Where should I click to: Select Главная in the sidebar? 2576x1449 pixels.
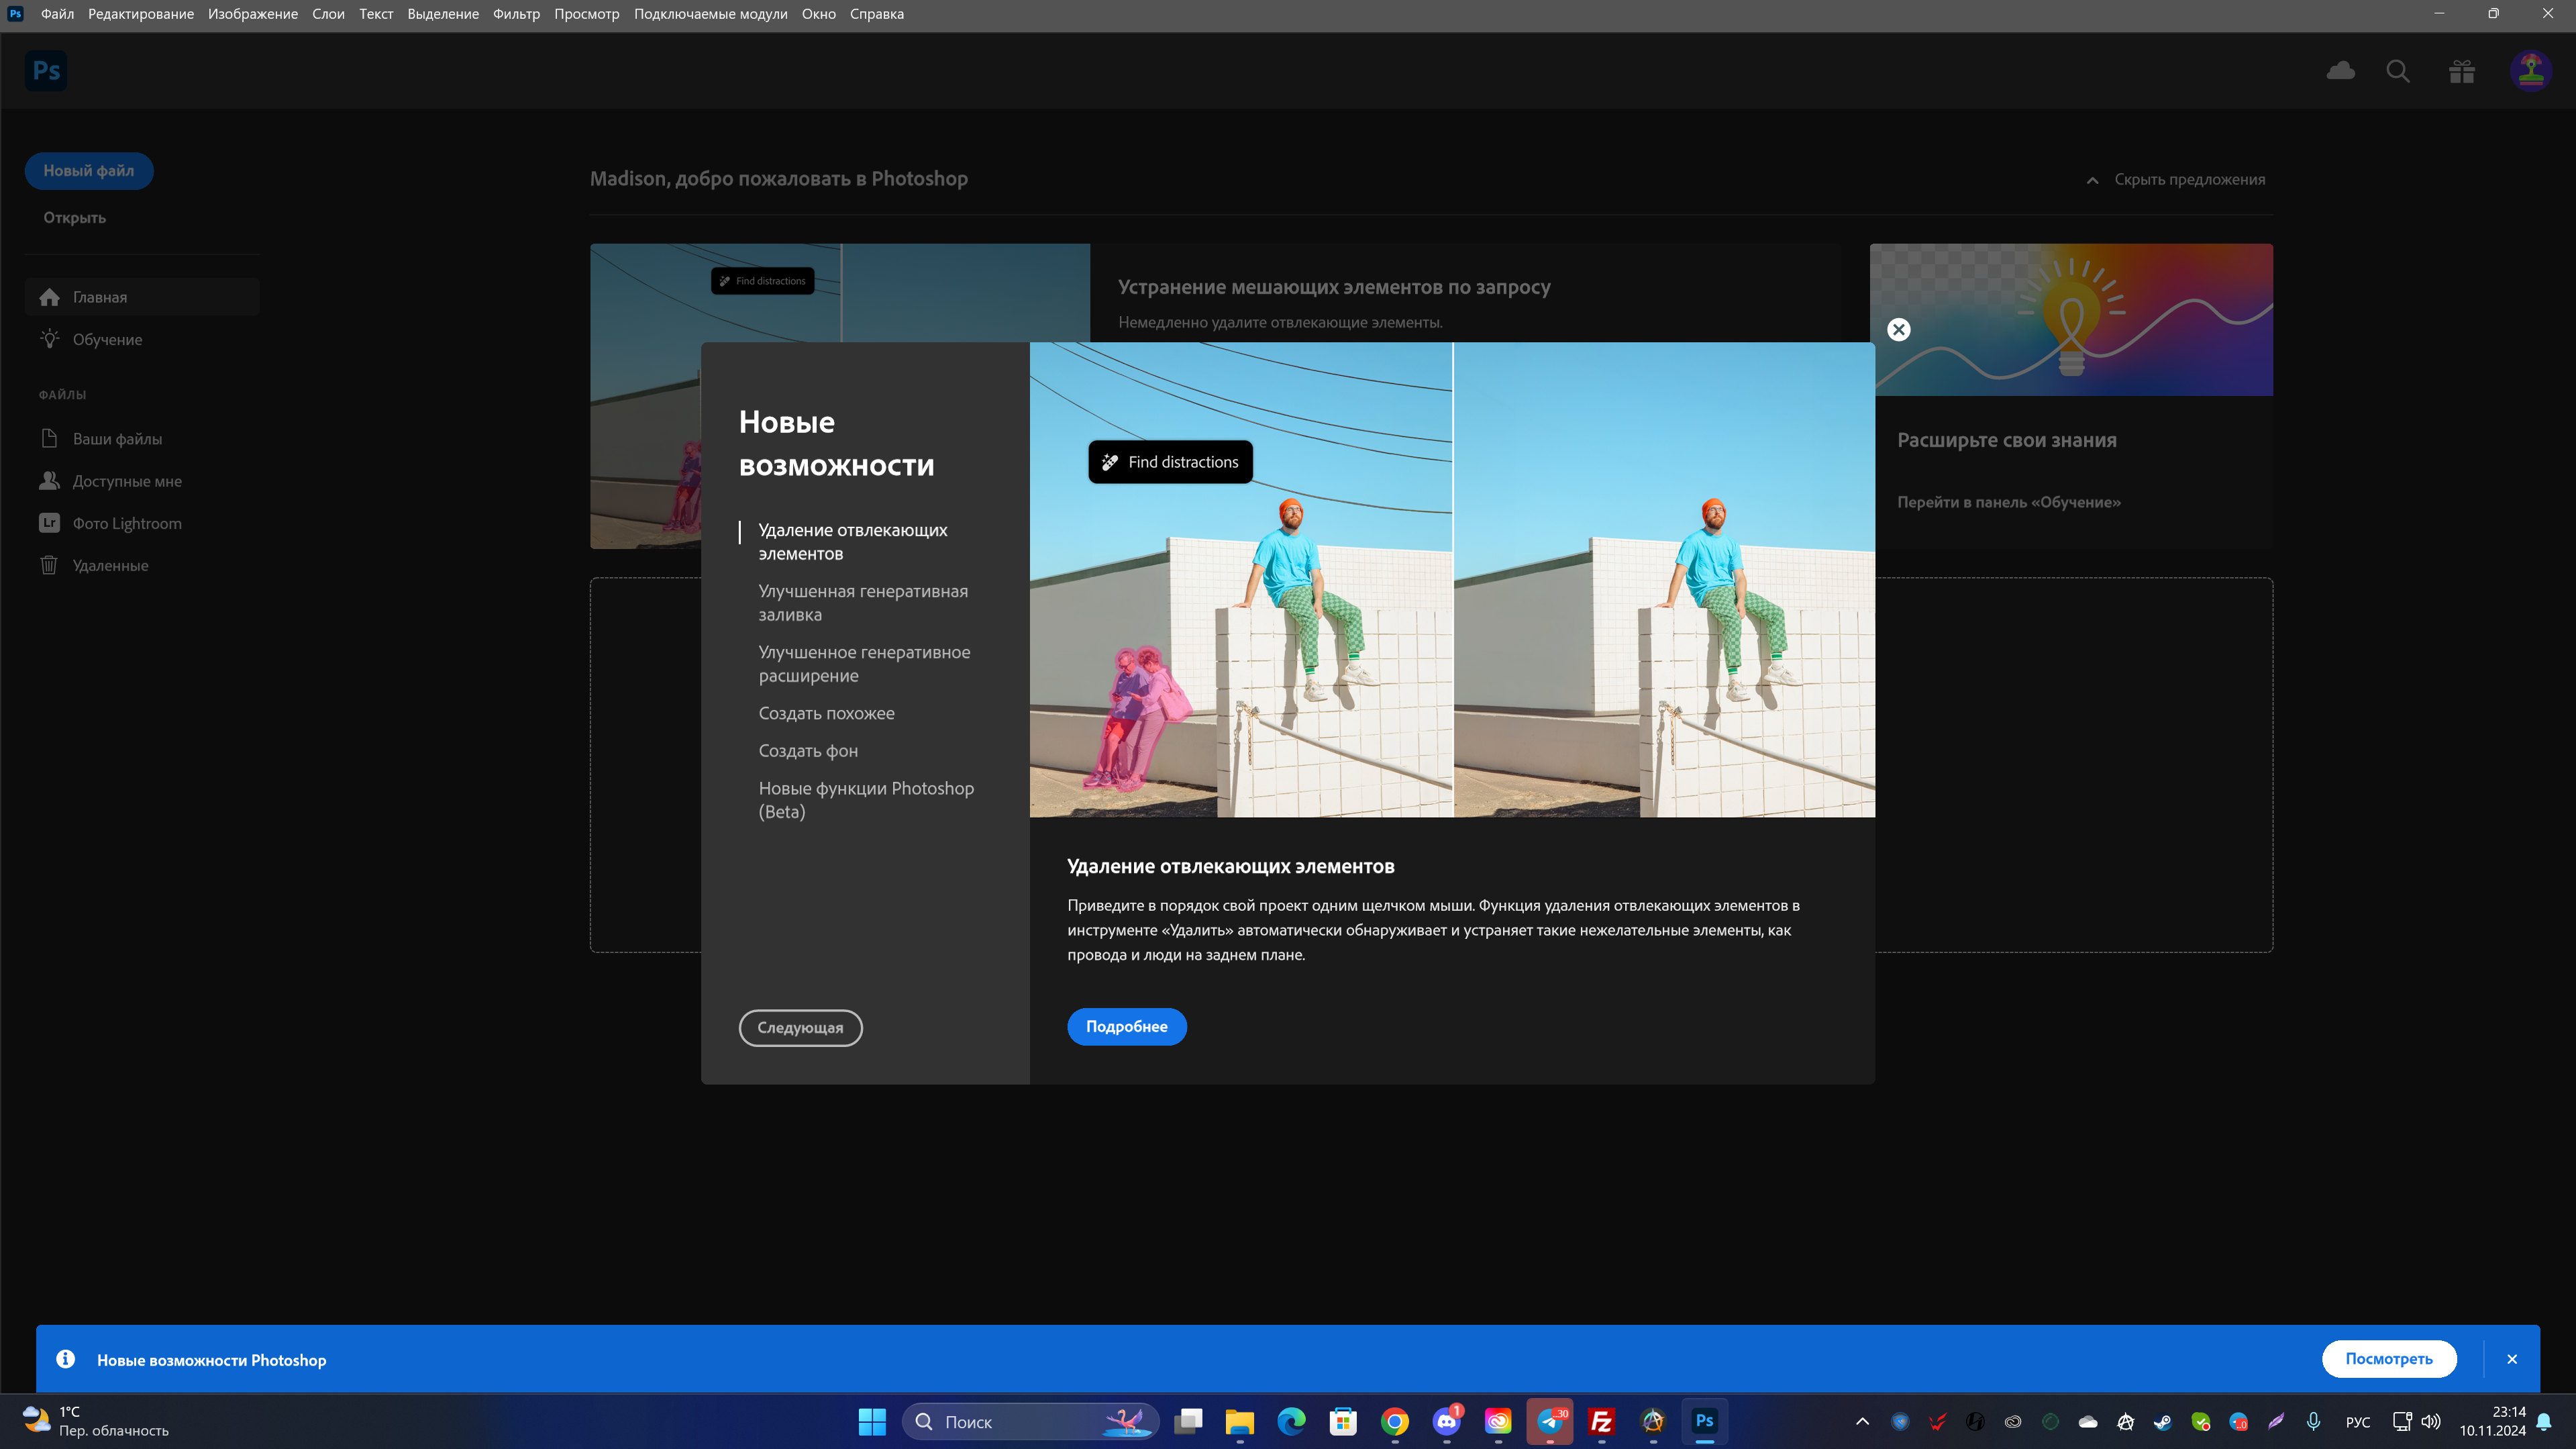coord(142,297)
